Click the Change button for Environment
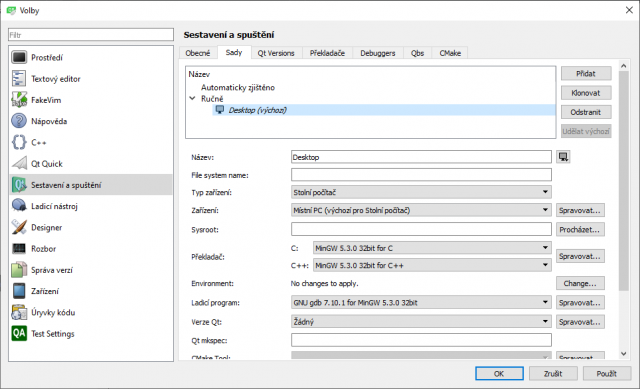 [x=580, y=283]
